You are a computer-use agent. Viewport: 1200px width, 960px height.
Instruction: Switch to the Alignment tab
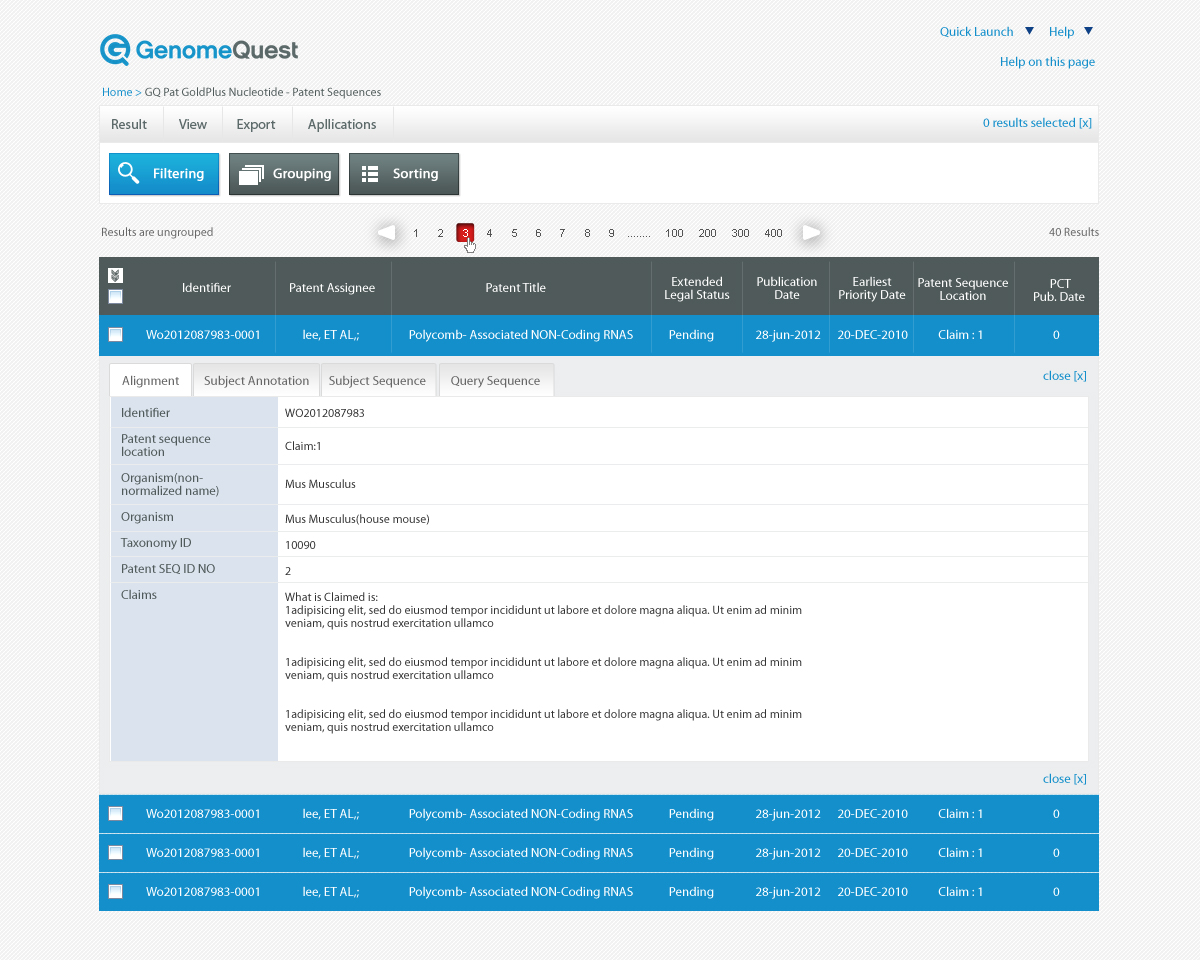[x=150, y=381]
